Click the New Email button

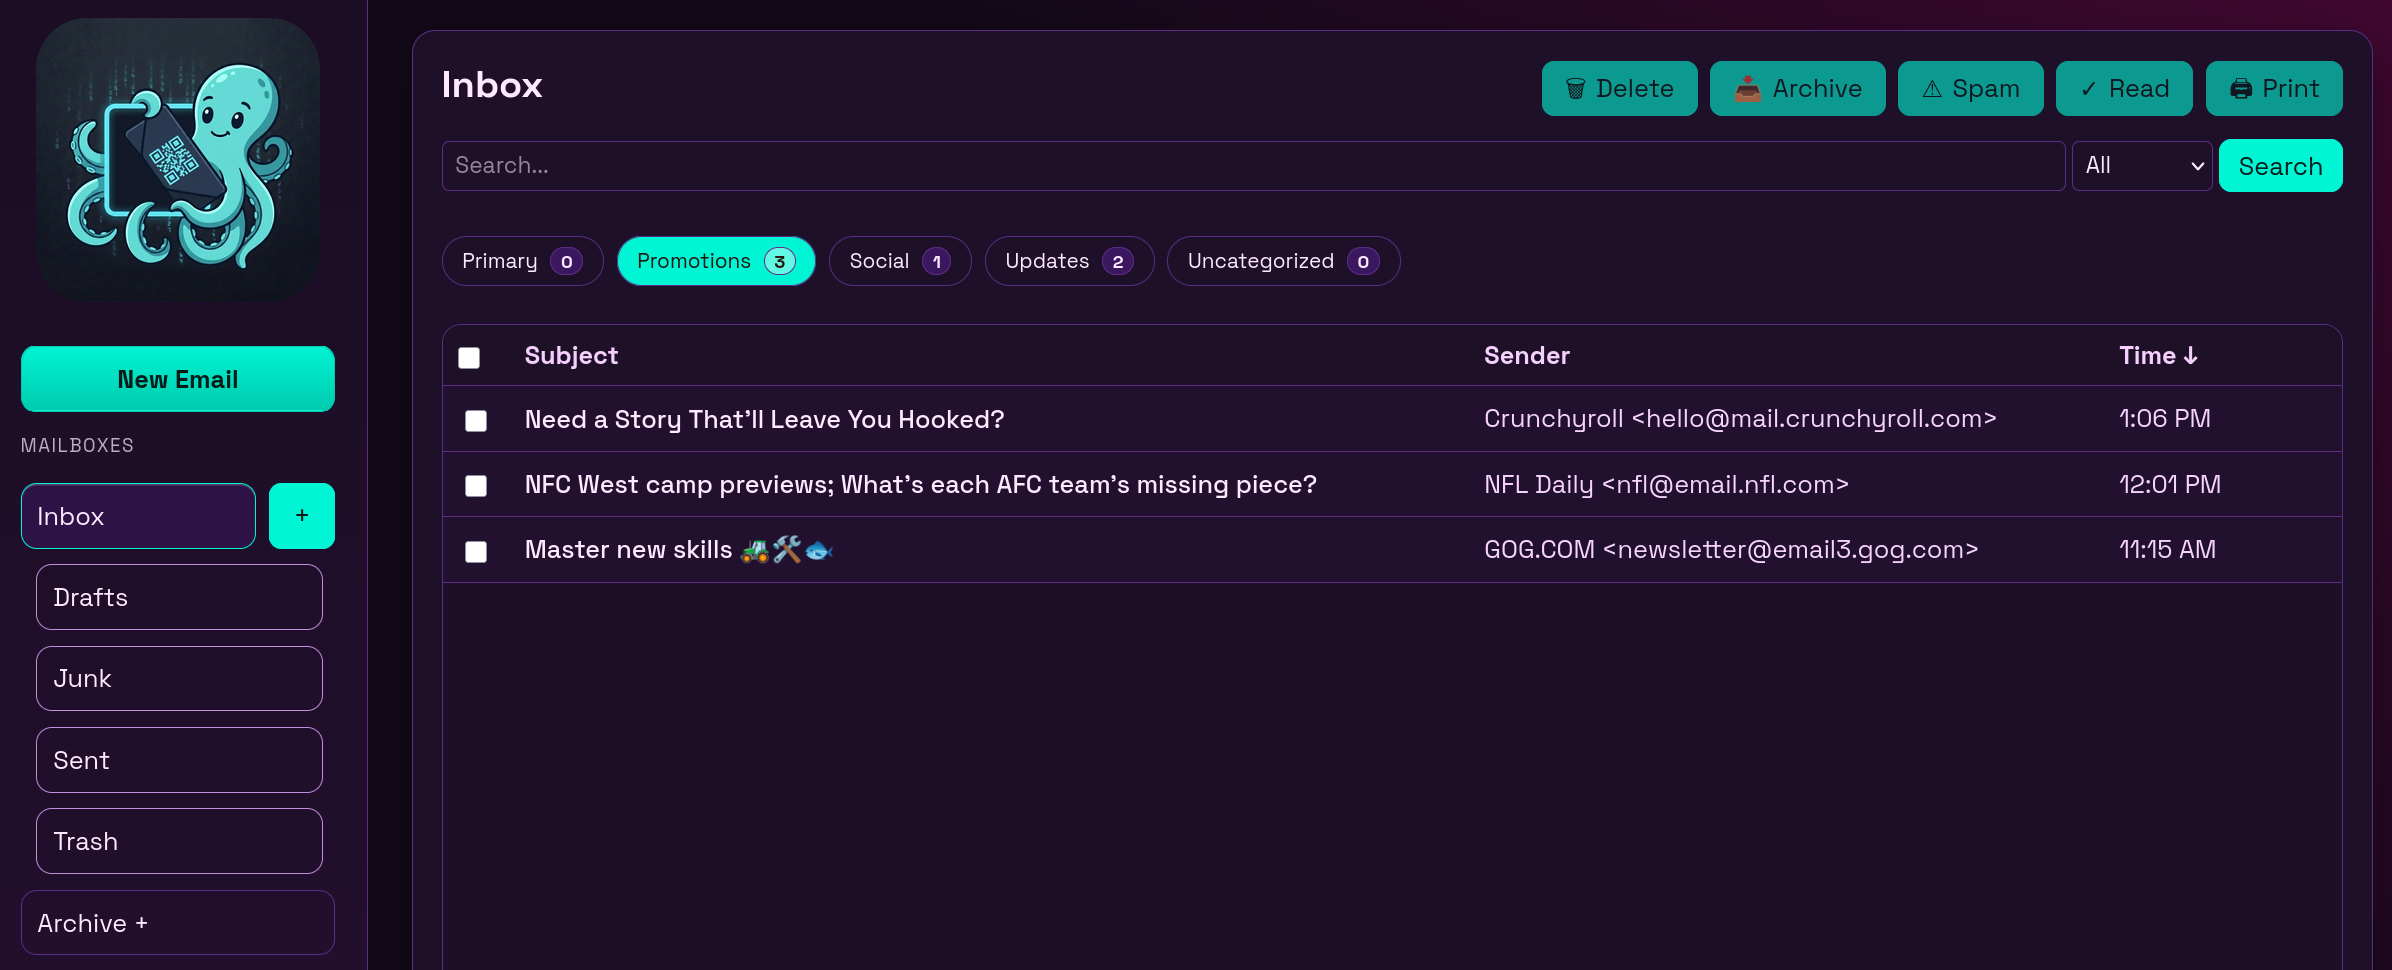(x=178, y=379)
